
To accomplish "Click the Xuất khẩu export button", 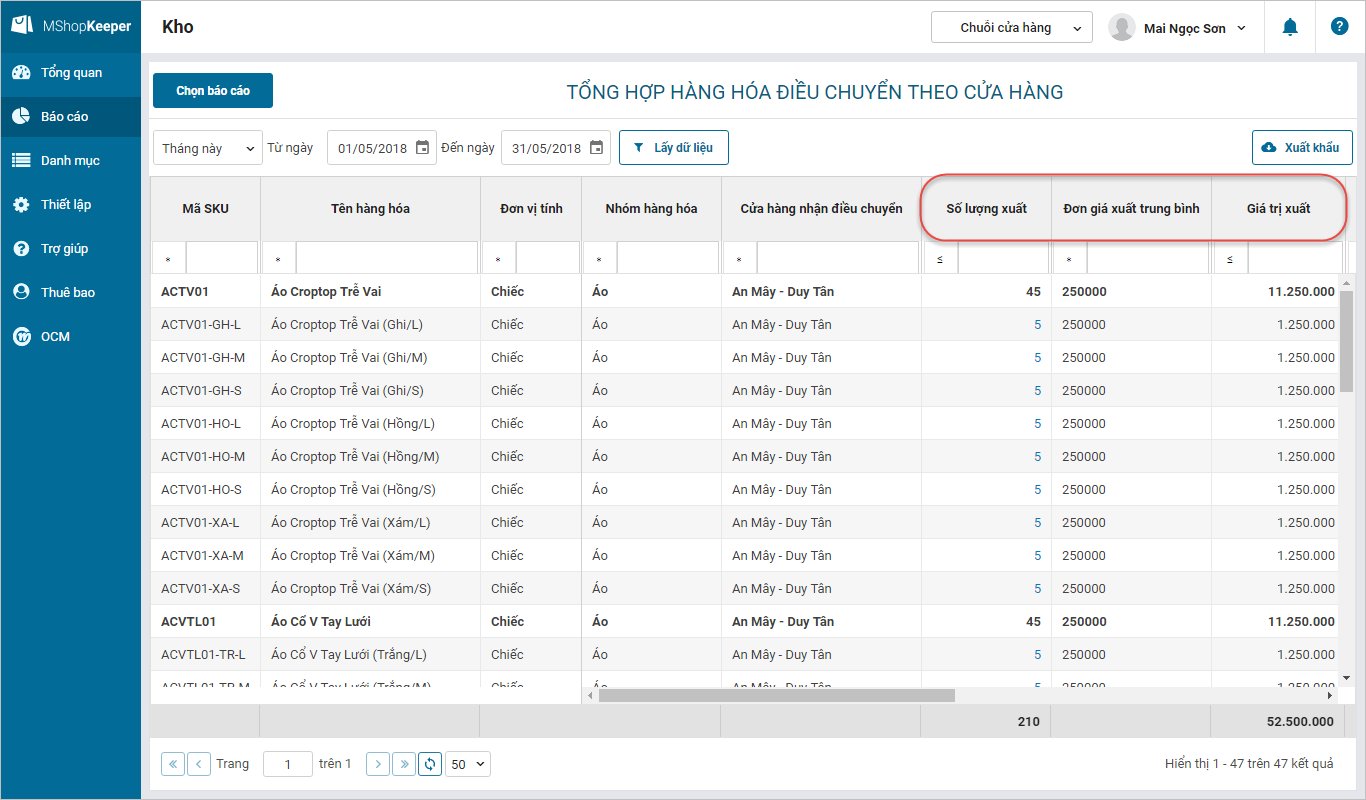I will pyautogui.click(x=1302, y=148).
